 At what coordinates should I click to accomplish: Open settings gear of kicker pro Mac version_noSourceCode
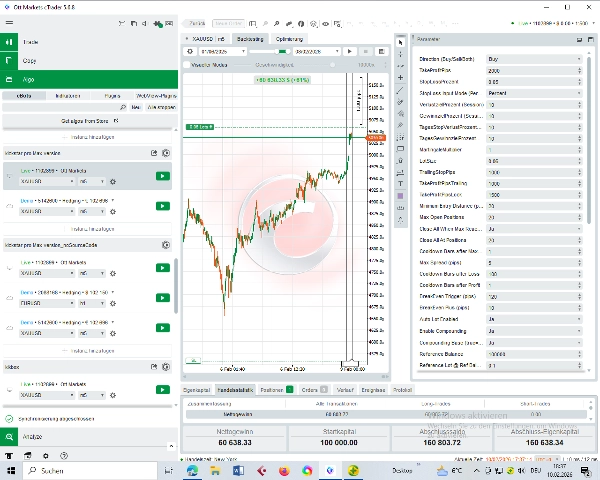click(166, 245)
